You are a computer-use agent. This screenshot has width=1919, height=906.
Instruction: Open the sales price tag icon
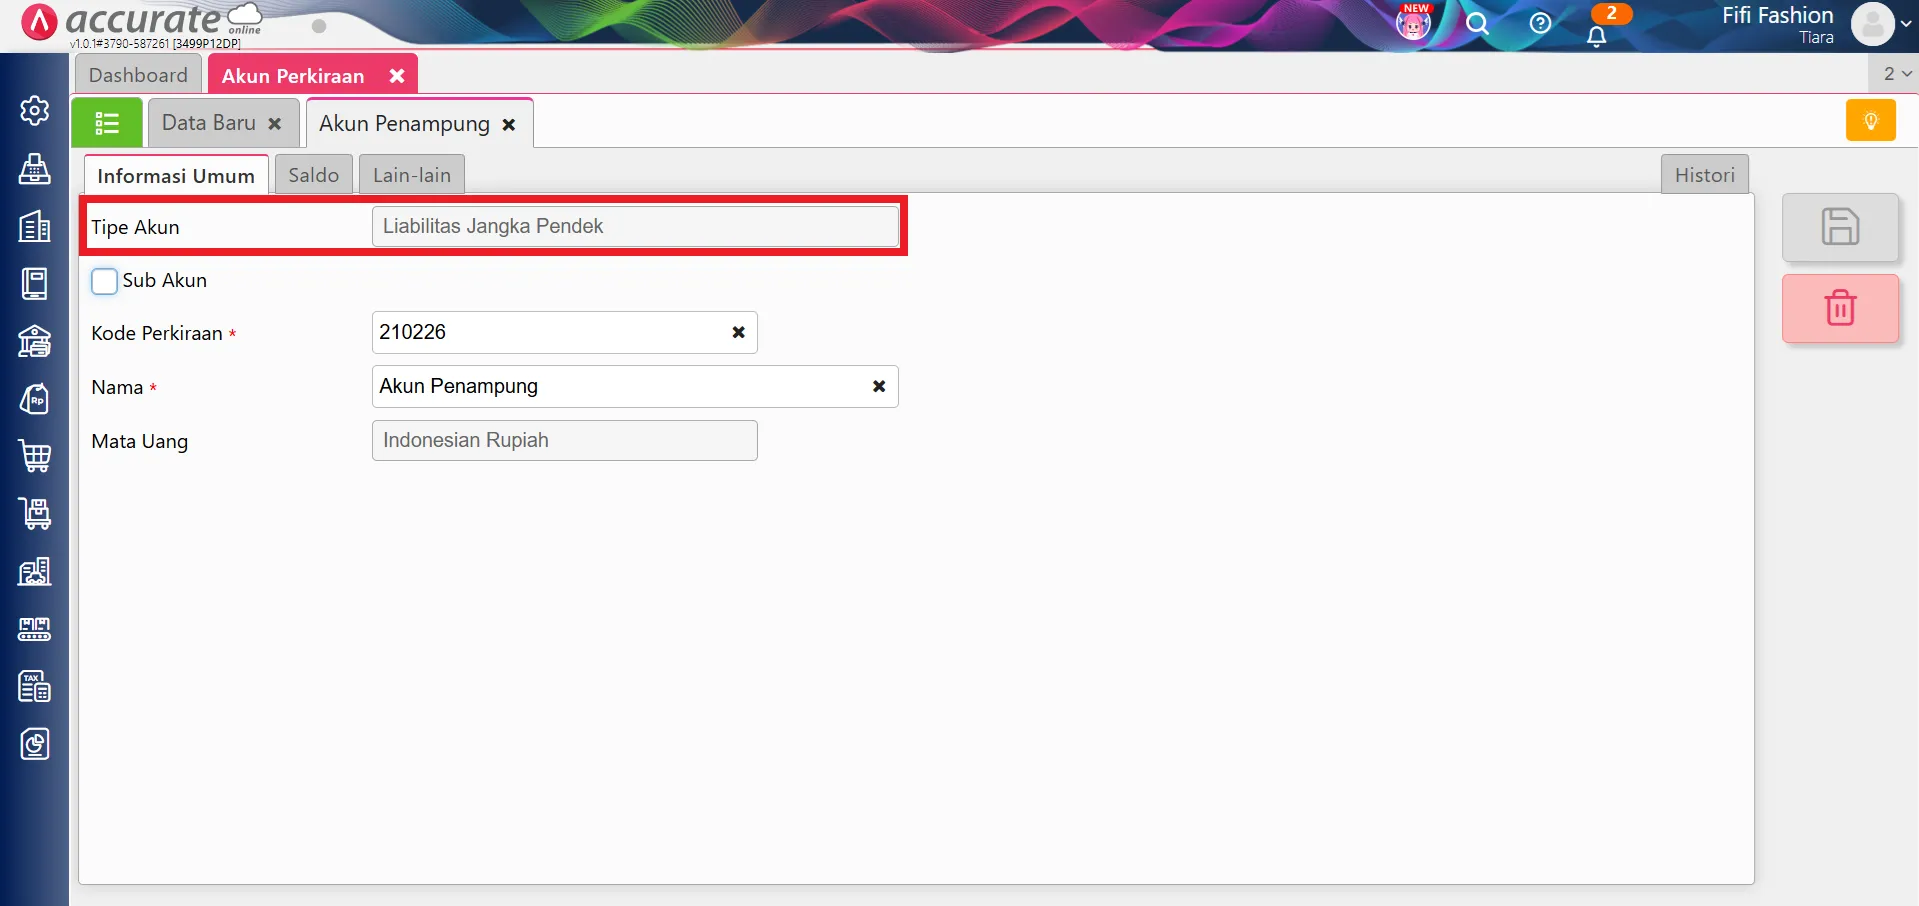pyautogui.click(x=35, y=399)
